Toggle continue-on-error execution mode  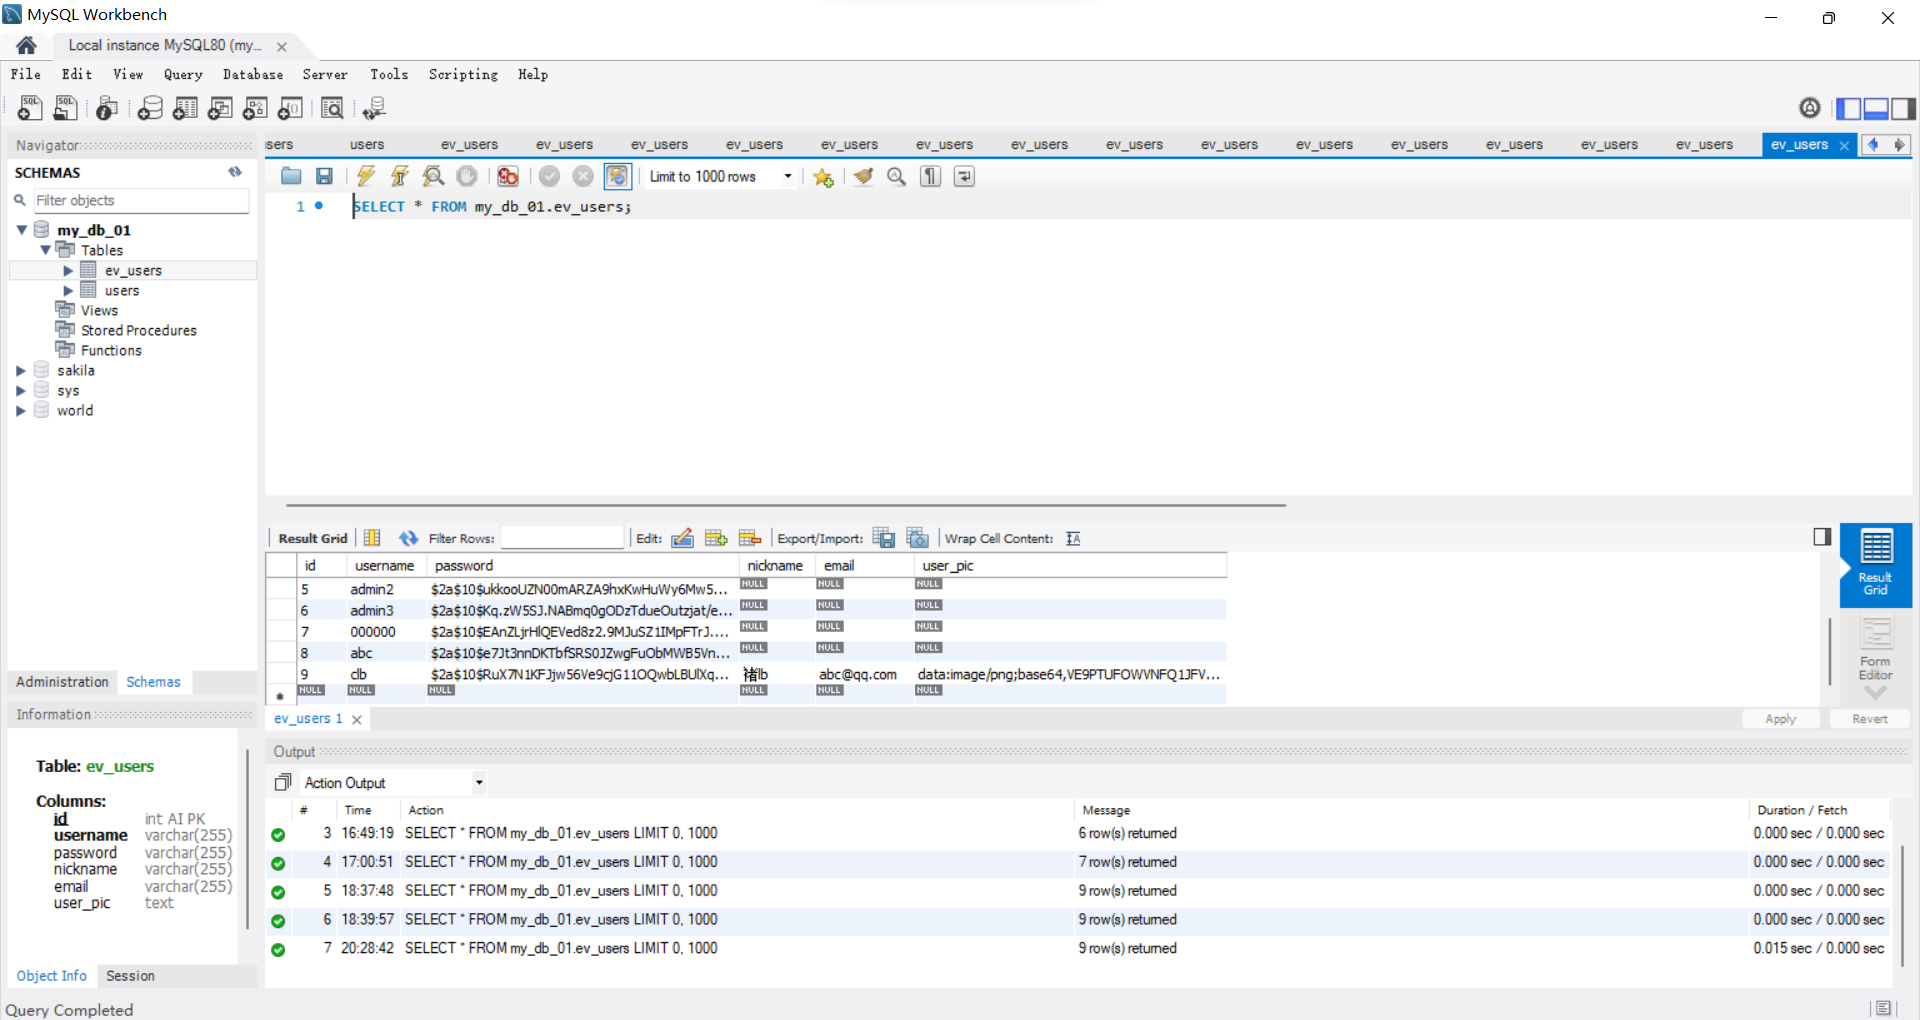508,176
